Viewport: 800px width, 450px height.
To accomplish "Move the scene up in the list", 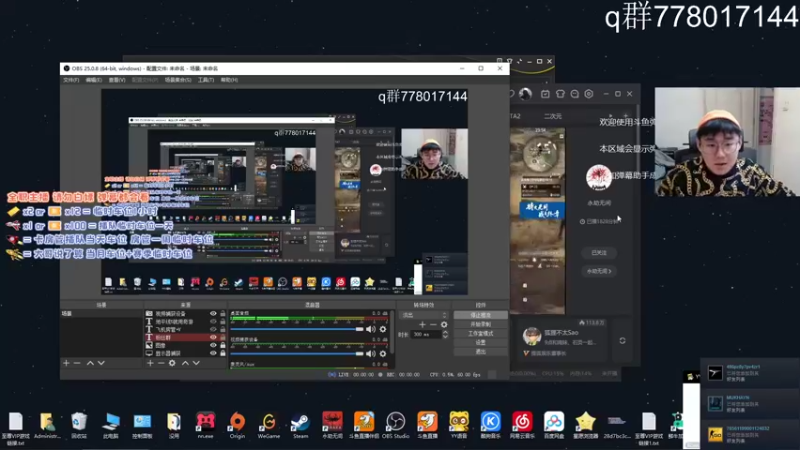I will (90, 363).
